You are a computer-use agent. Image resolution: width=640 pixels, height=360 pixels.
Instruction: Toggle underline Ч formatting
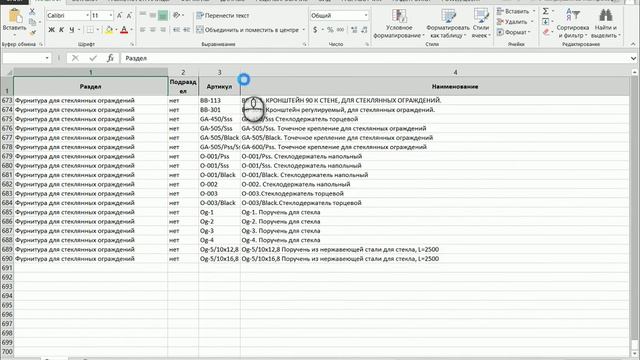pyautogui.click(x=72, y=30)
